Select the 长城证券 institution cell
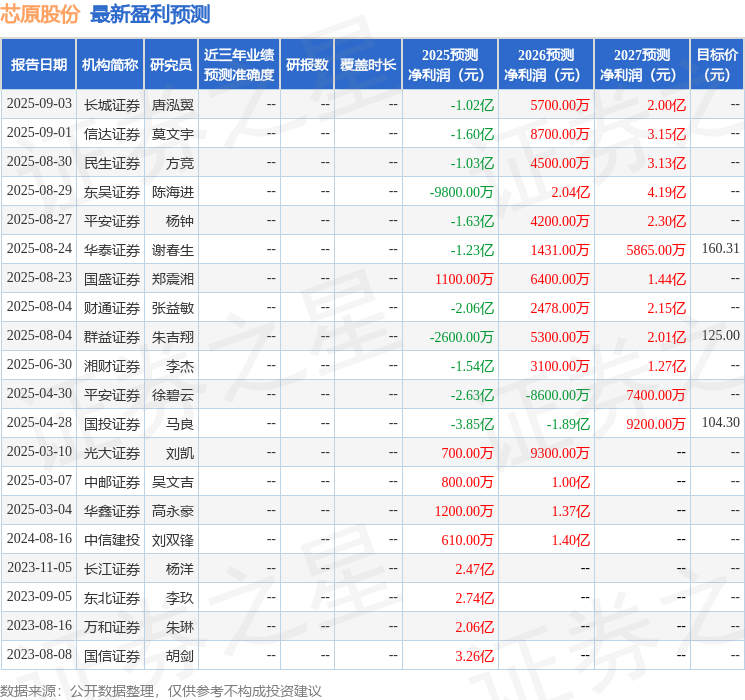The height and width of the screenshot is (700, 745). (112, 105)
